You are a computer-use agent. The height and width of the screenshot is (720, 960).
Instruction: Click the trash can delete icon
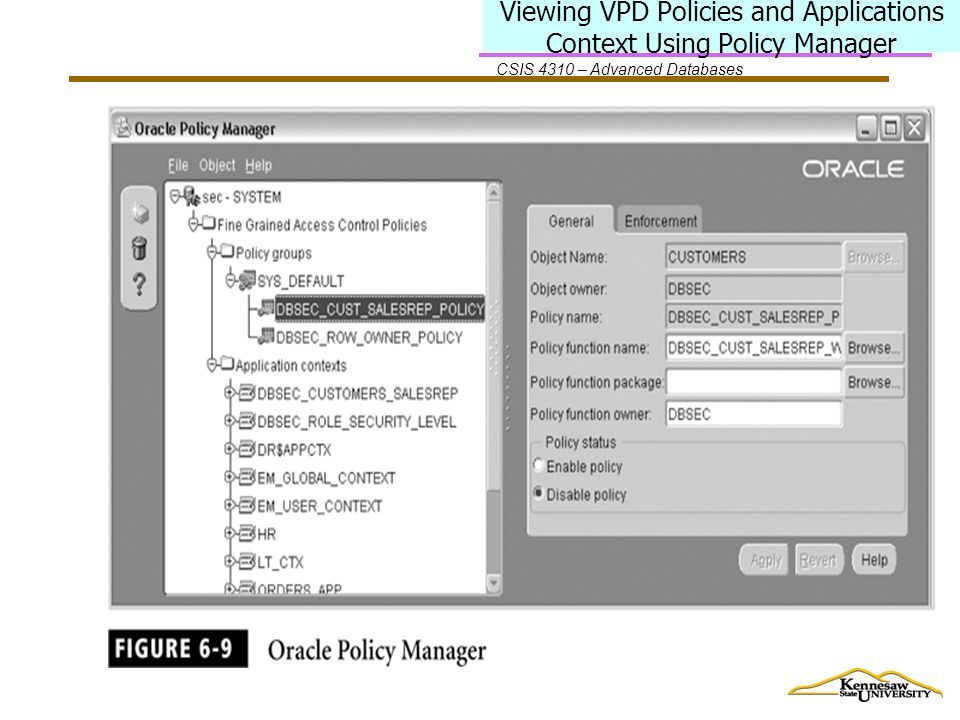[x=140, y=249]
